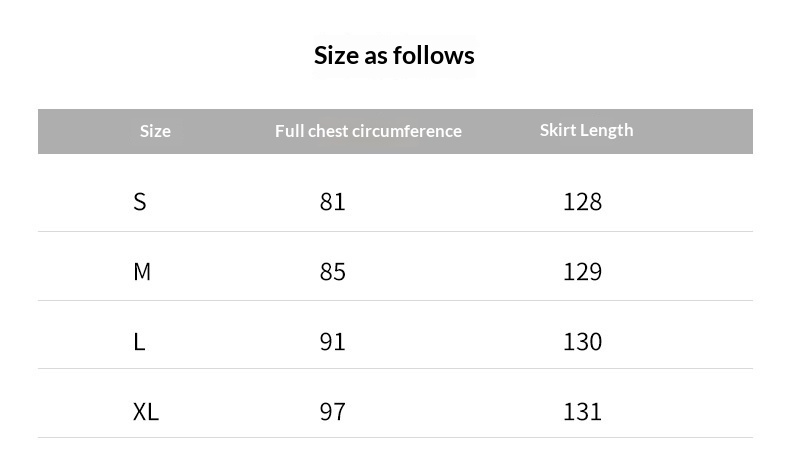The height and width of the screenshot is (466, 790).
Task: Select the Full chest circumference header
Action: 368,131
